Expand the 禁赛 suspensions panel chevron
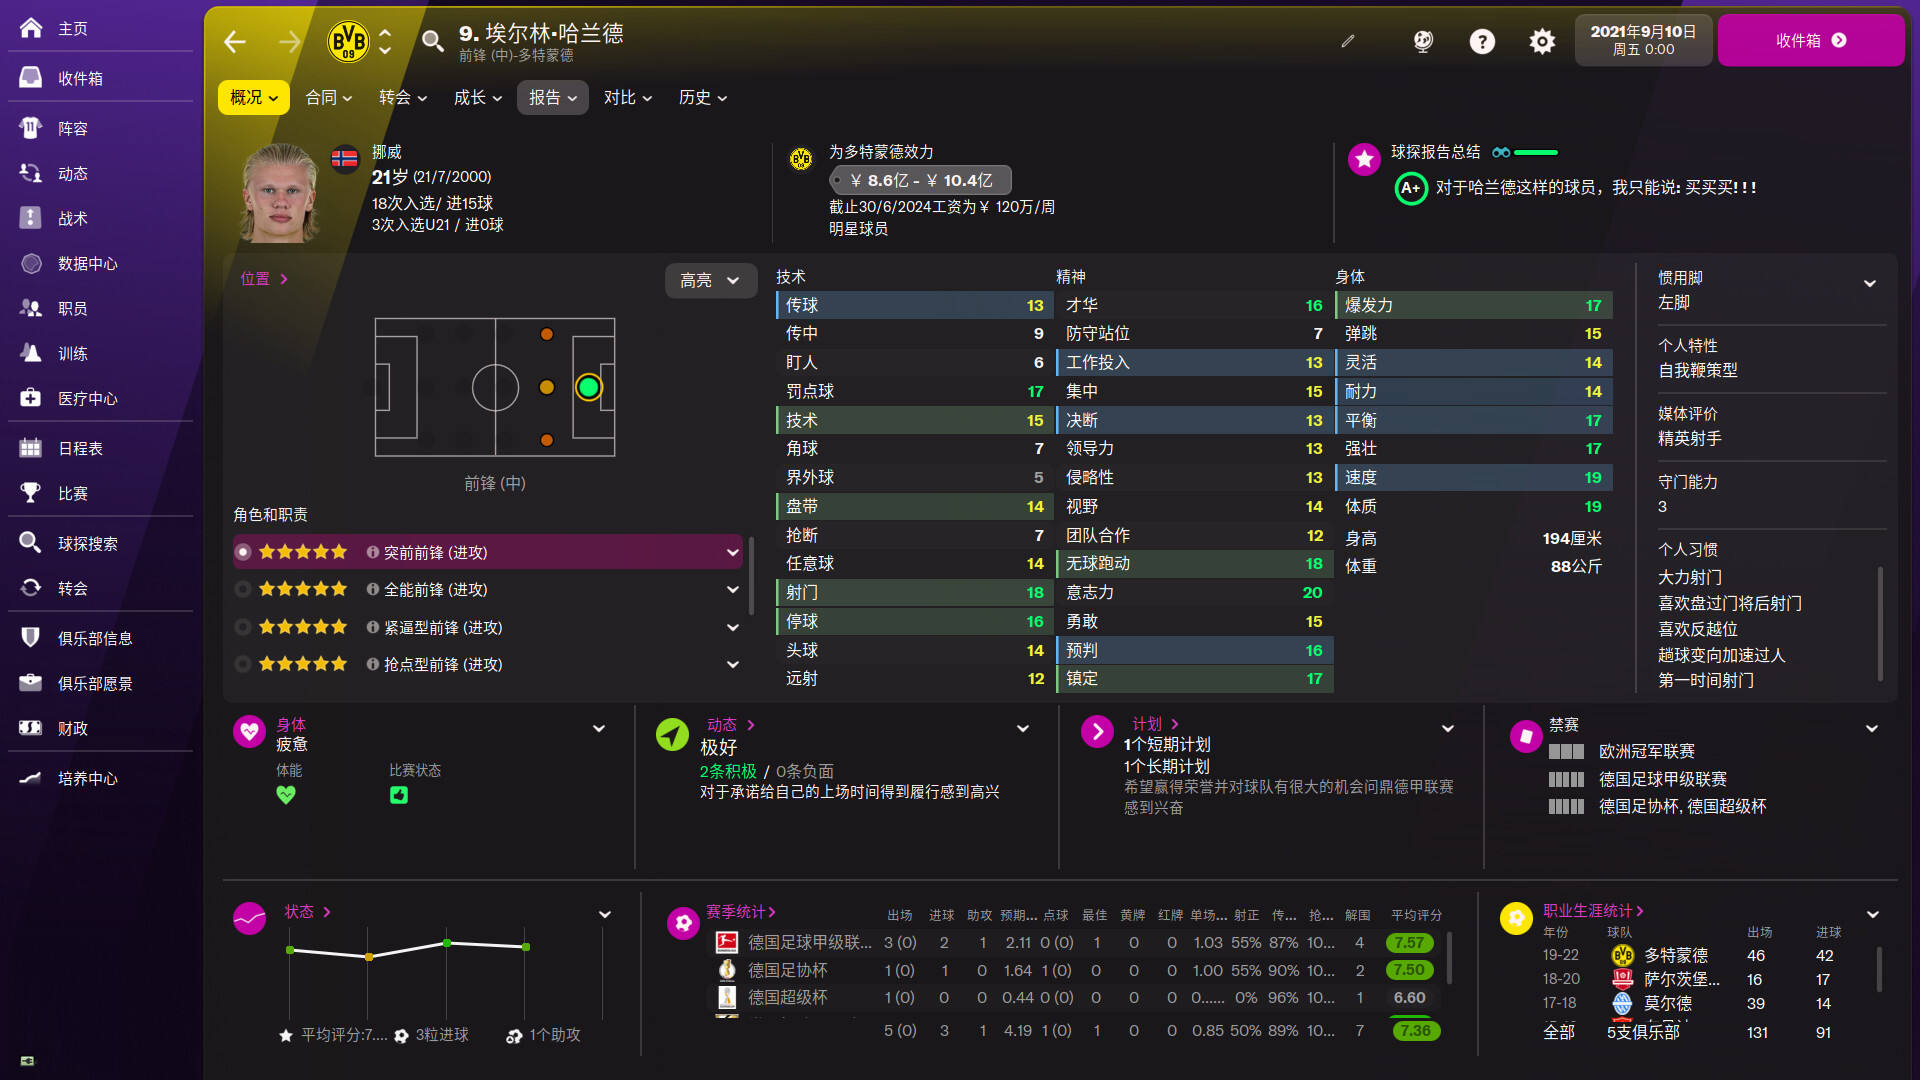 click(1871, 729)
